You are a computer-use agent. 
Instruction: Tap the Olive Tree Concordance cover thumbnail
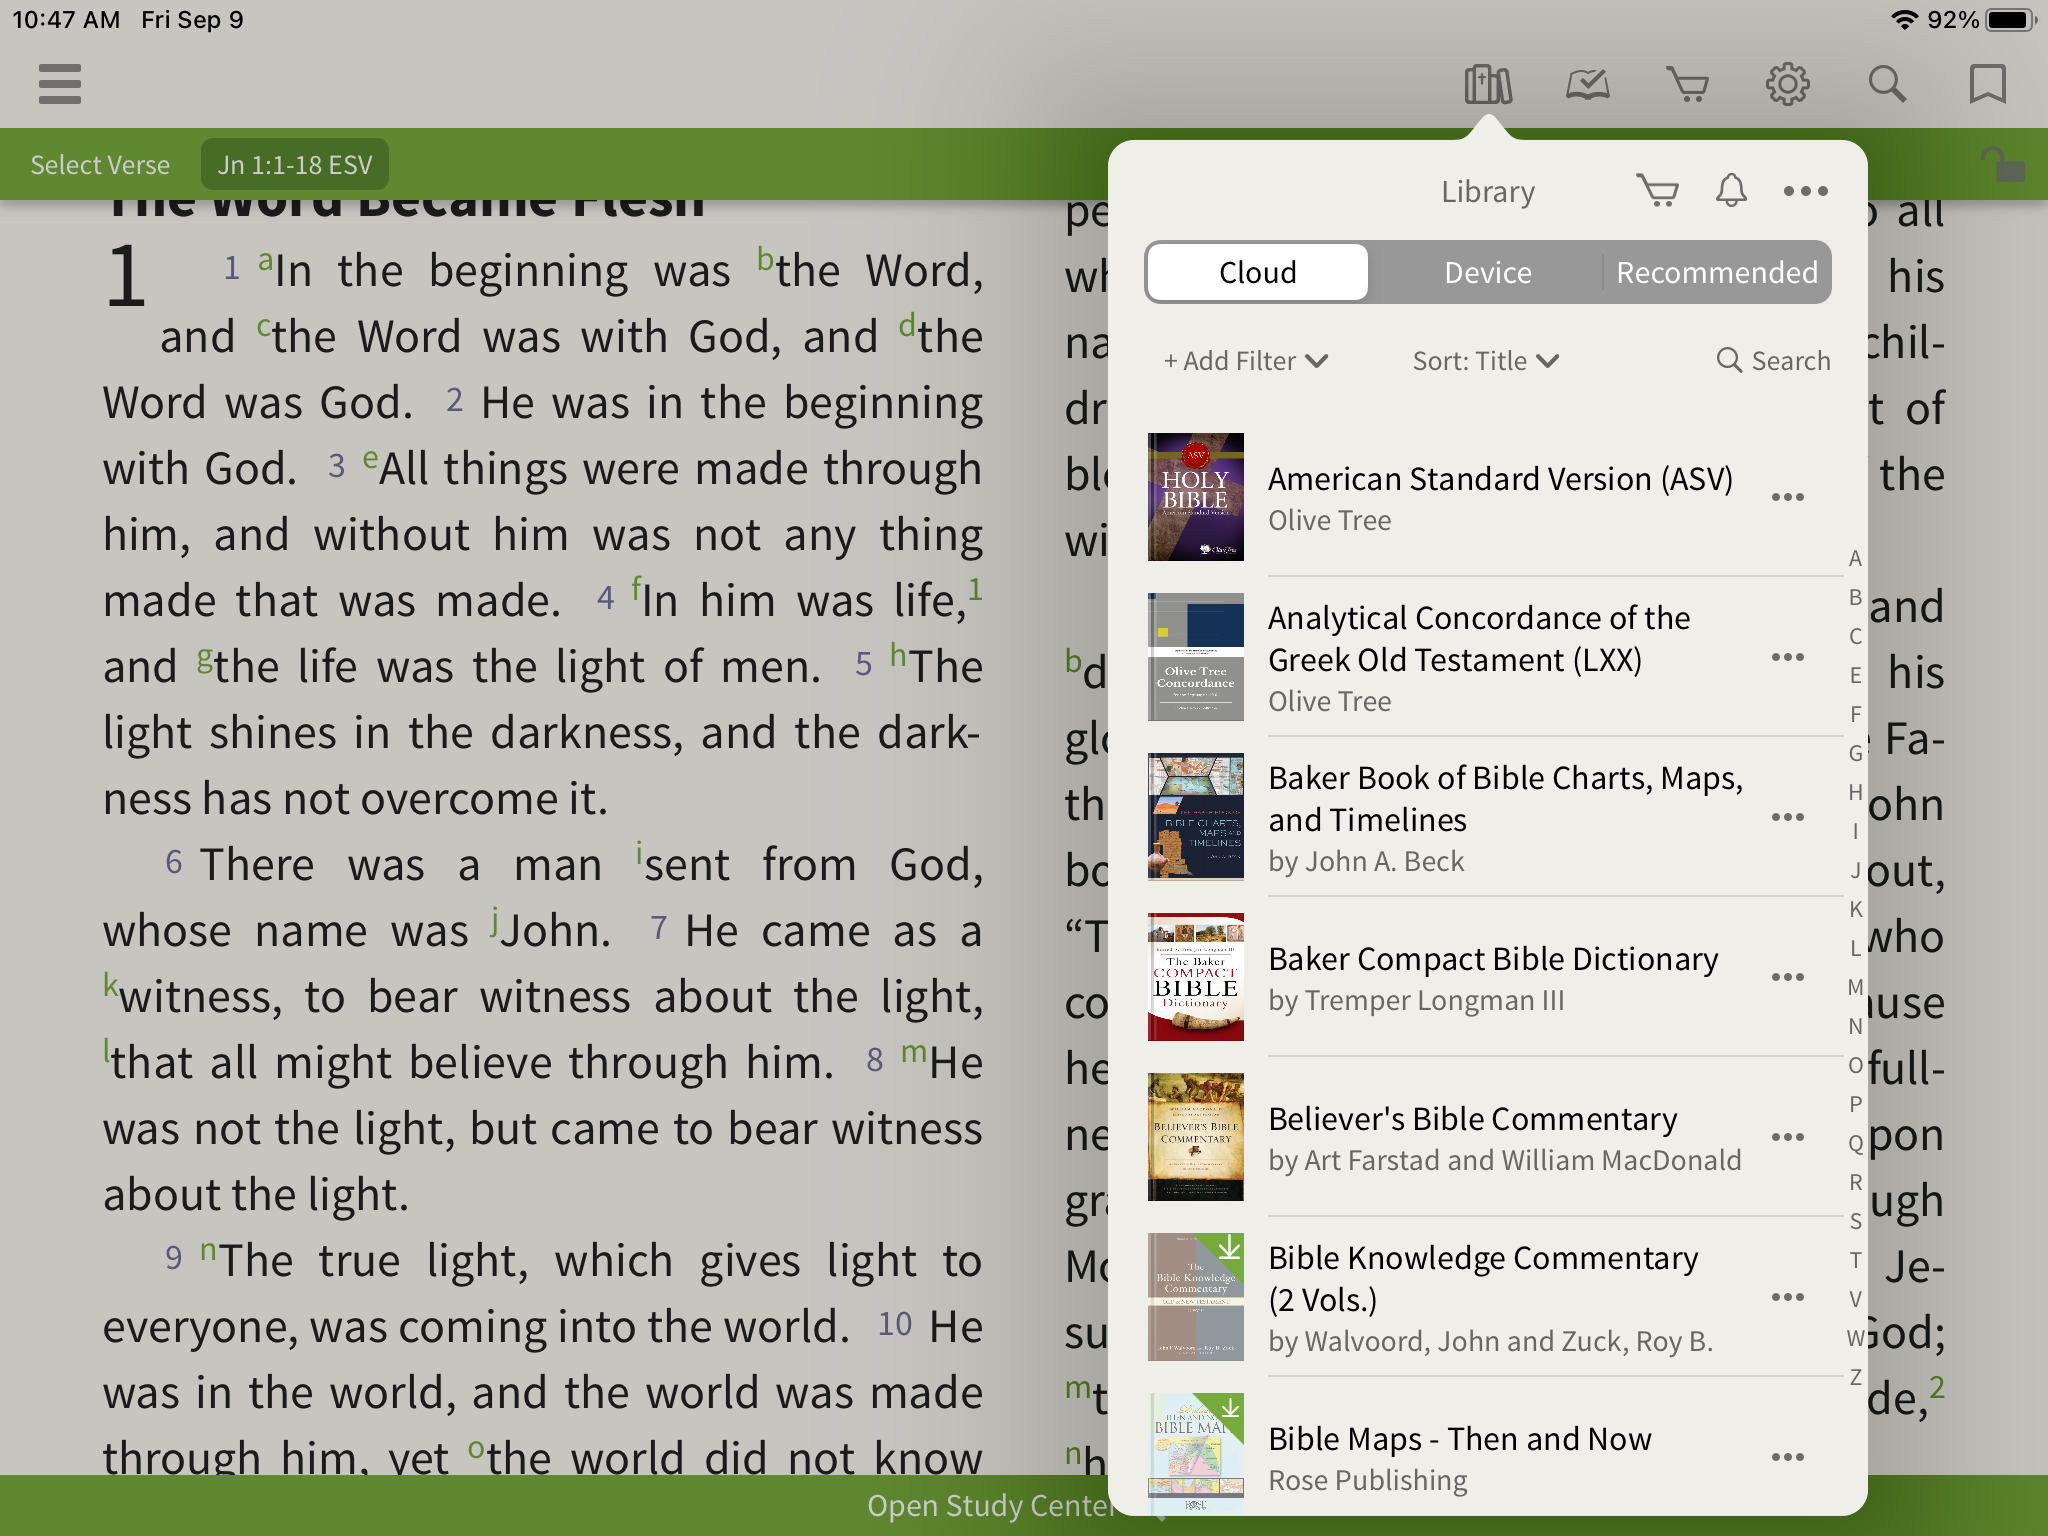(1196, 657)
